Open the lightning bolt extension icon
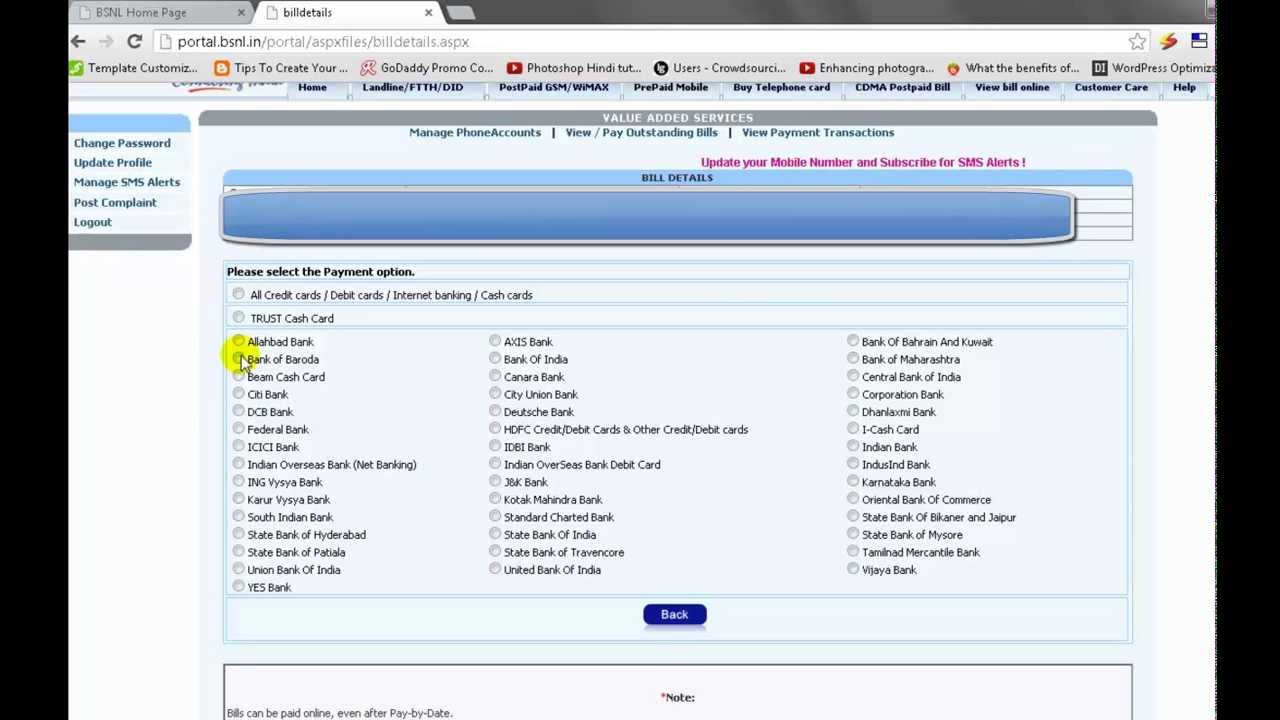 [x=1168, y=41]
